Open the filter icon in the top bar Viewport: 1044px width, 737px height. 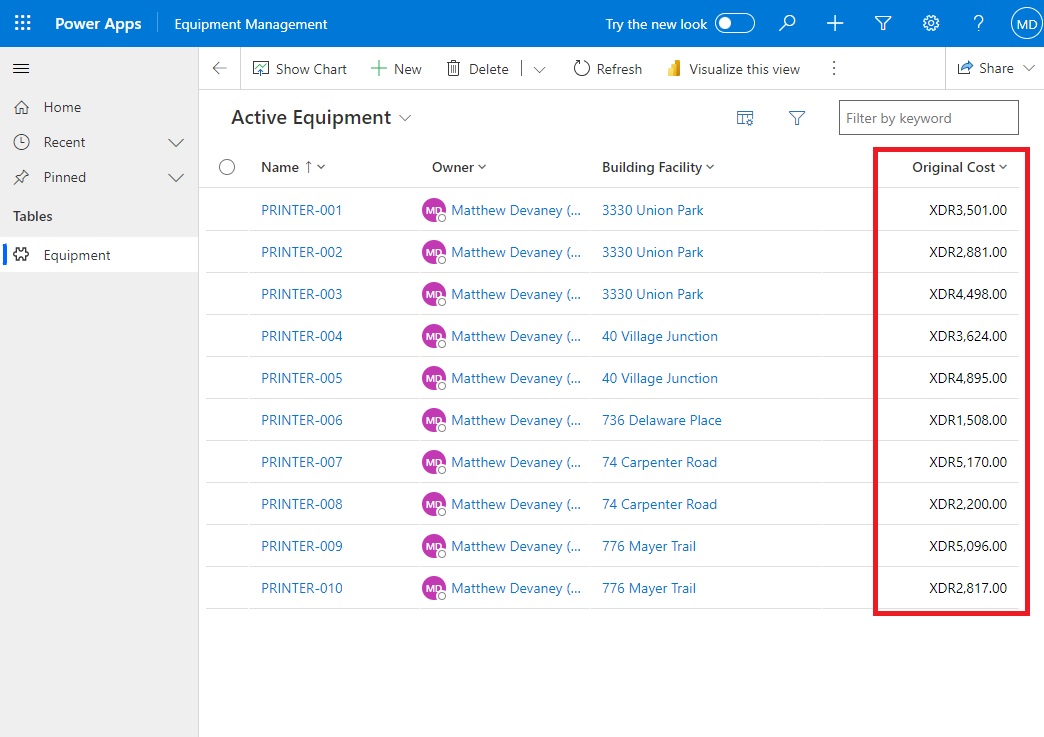pos(882,23)
